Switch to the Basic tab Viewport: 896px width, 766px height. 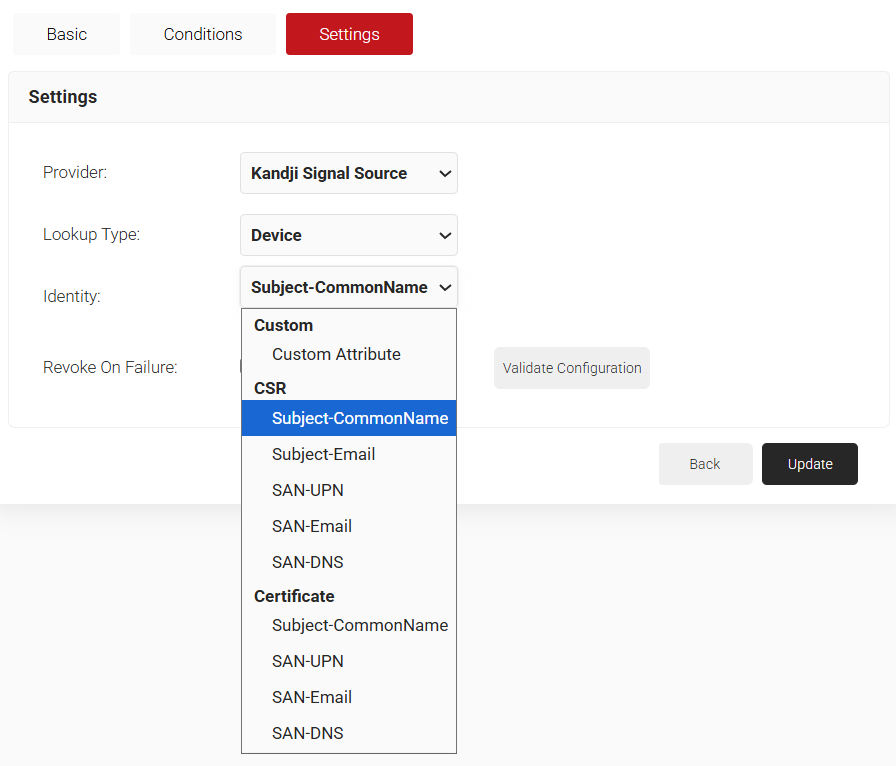(x=66, y=34)
